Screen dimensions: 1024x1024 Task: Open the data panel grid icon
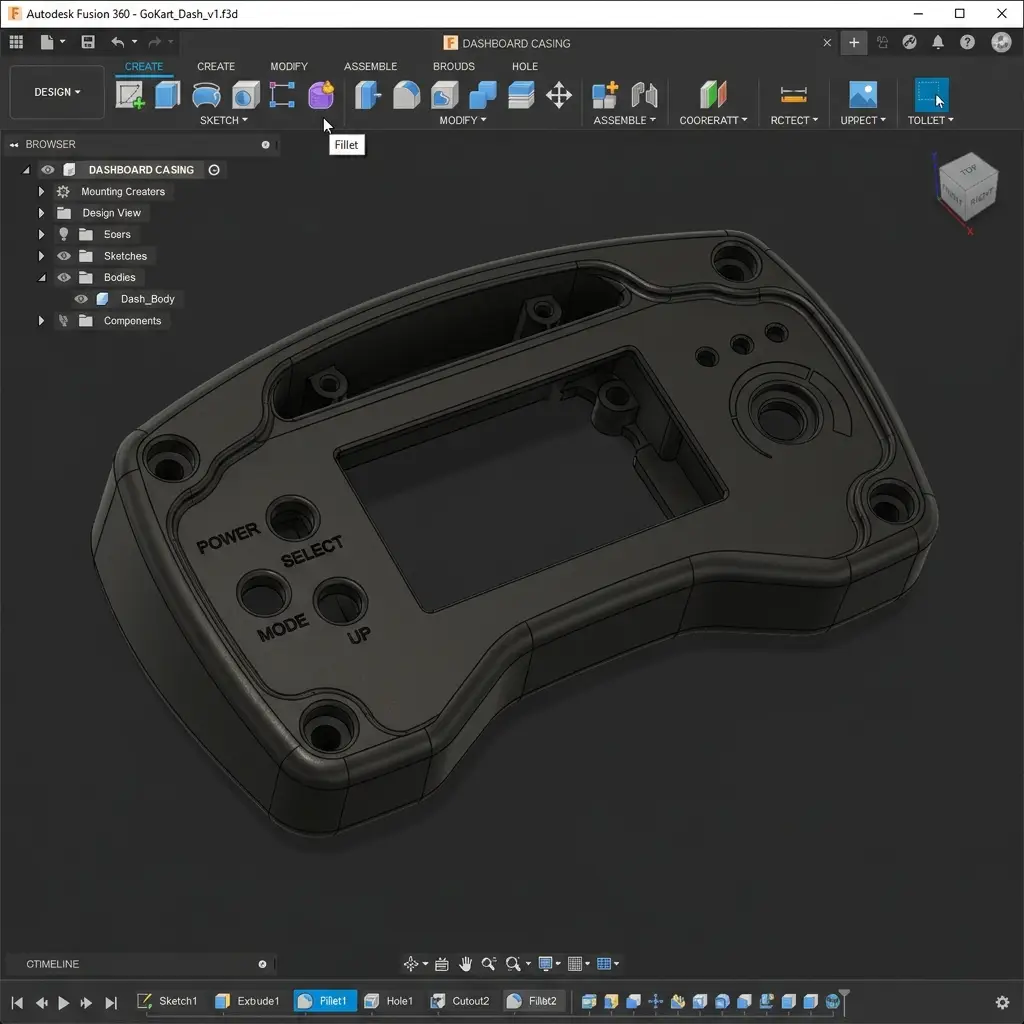coord(16,42)
